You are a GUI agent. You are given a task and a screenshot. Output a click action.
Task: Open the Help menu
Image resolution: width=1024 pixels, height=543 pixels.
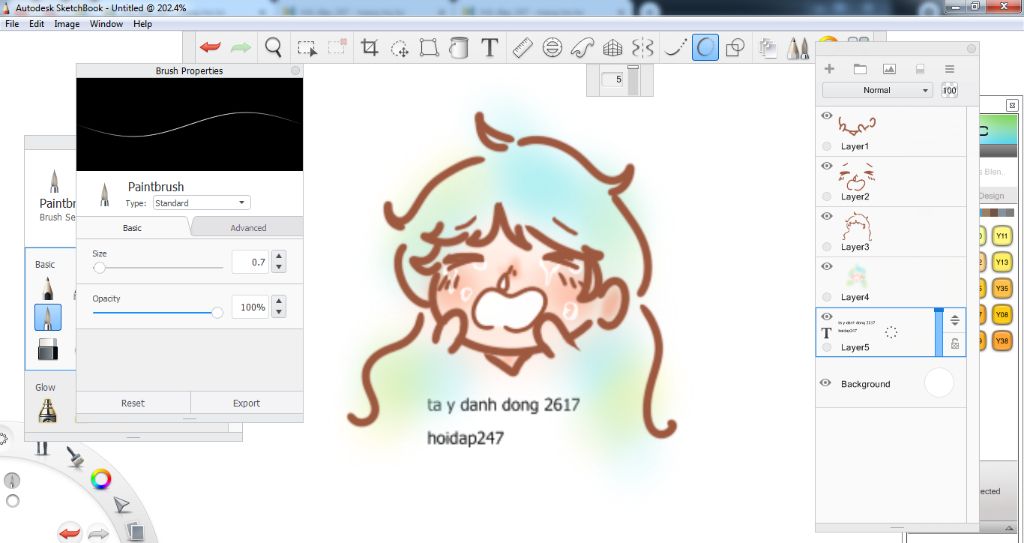tap(142, 24)
